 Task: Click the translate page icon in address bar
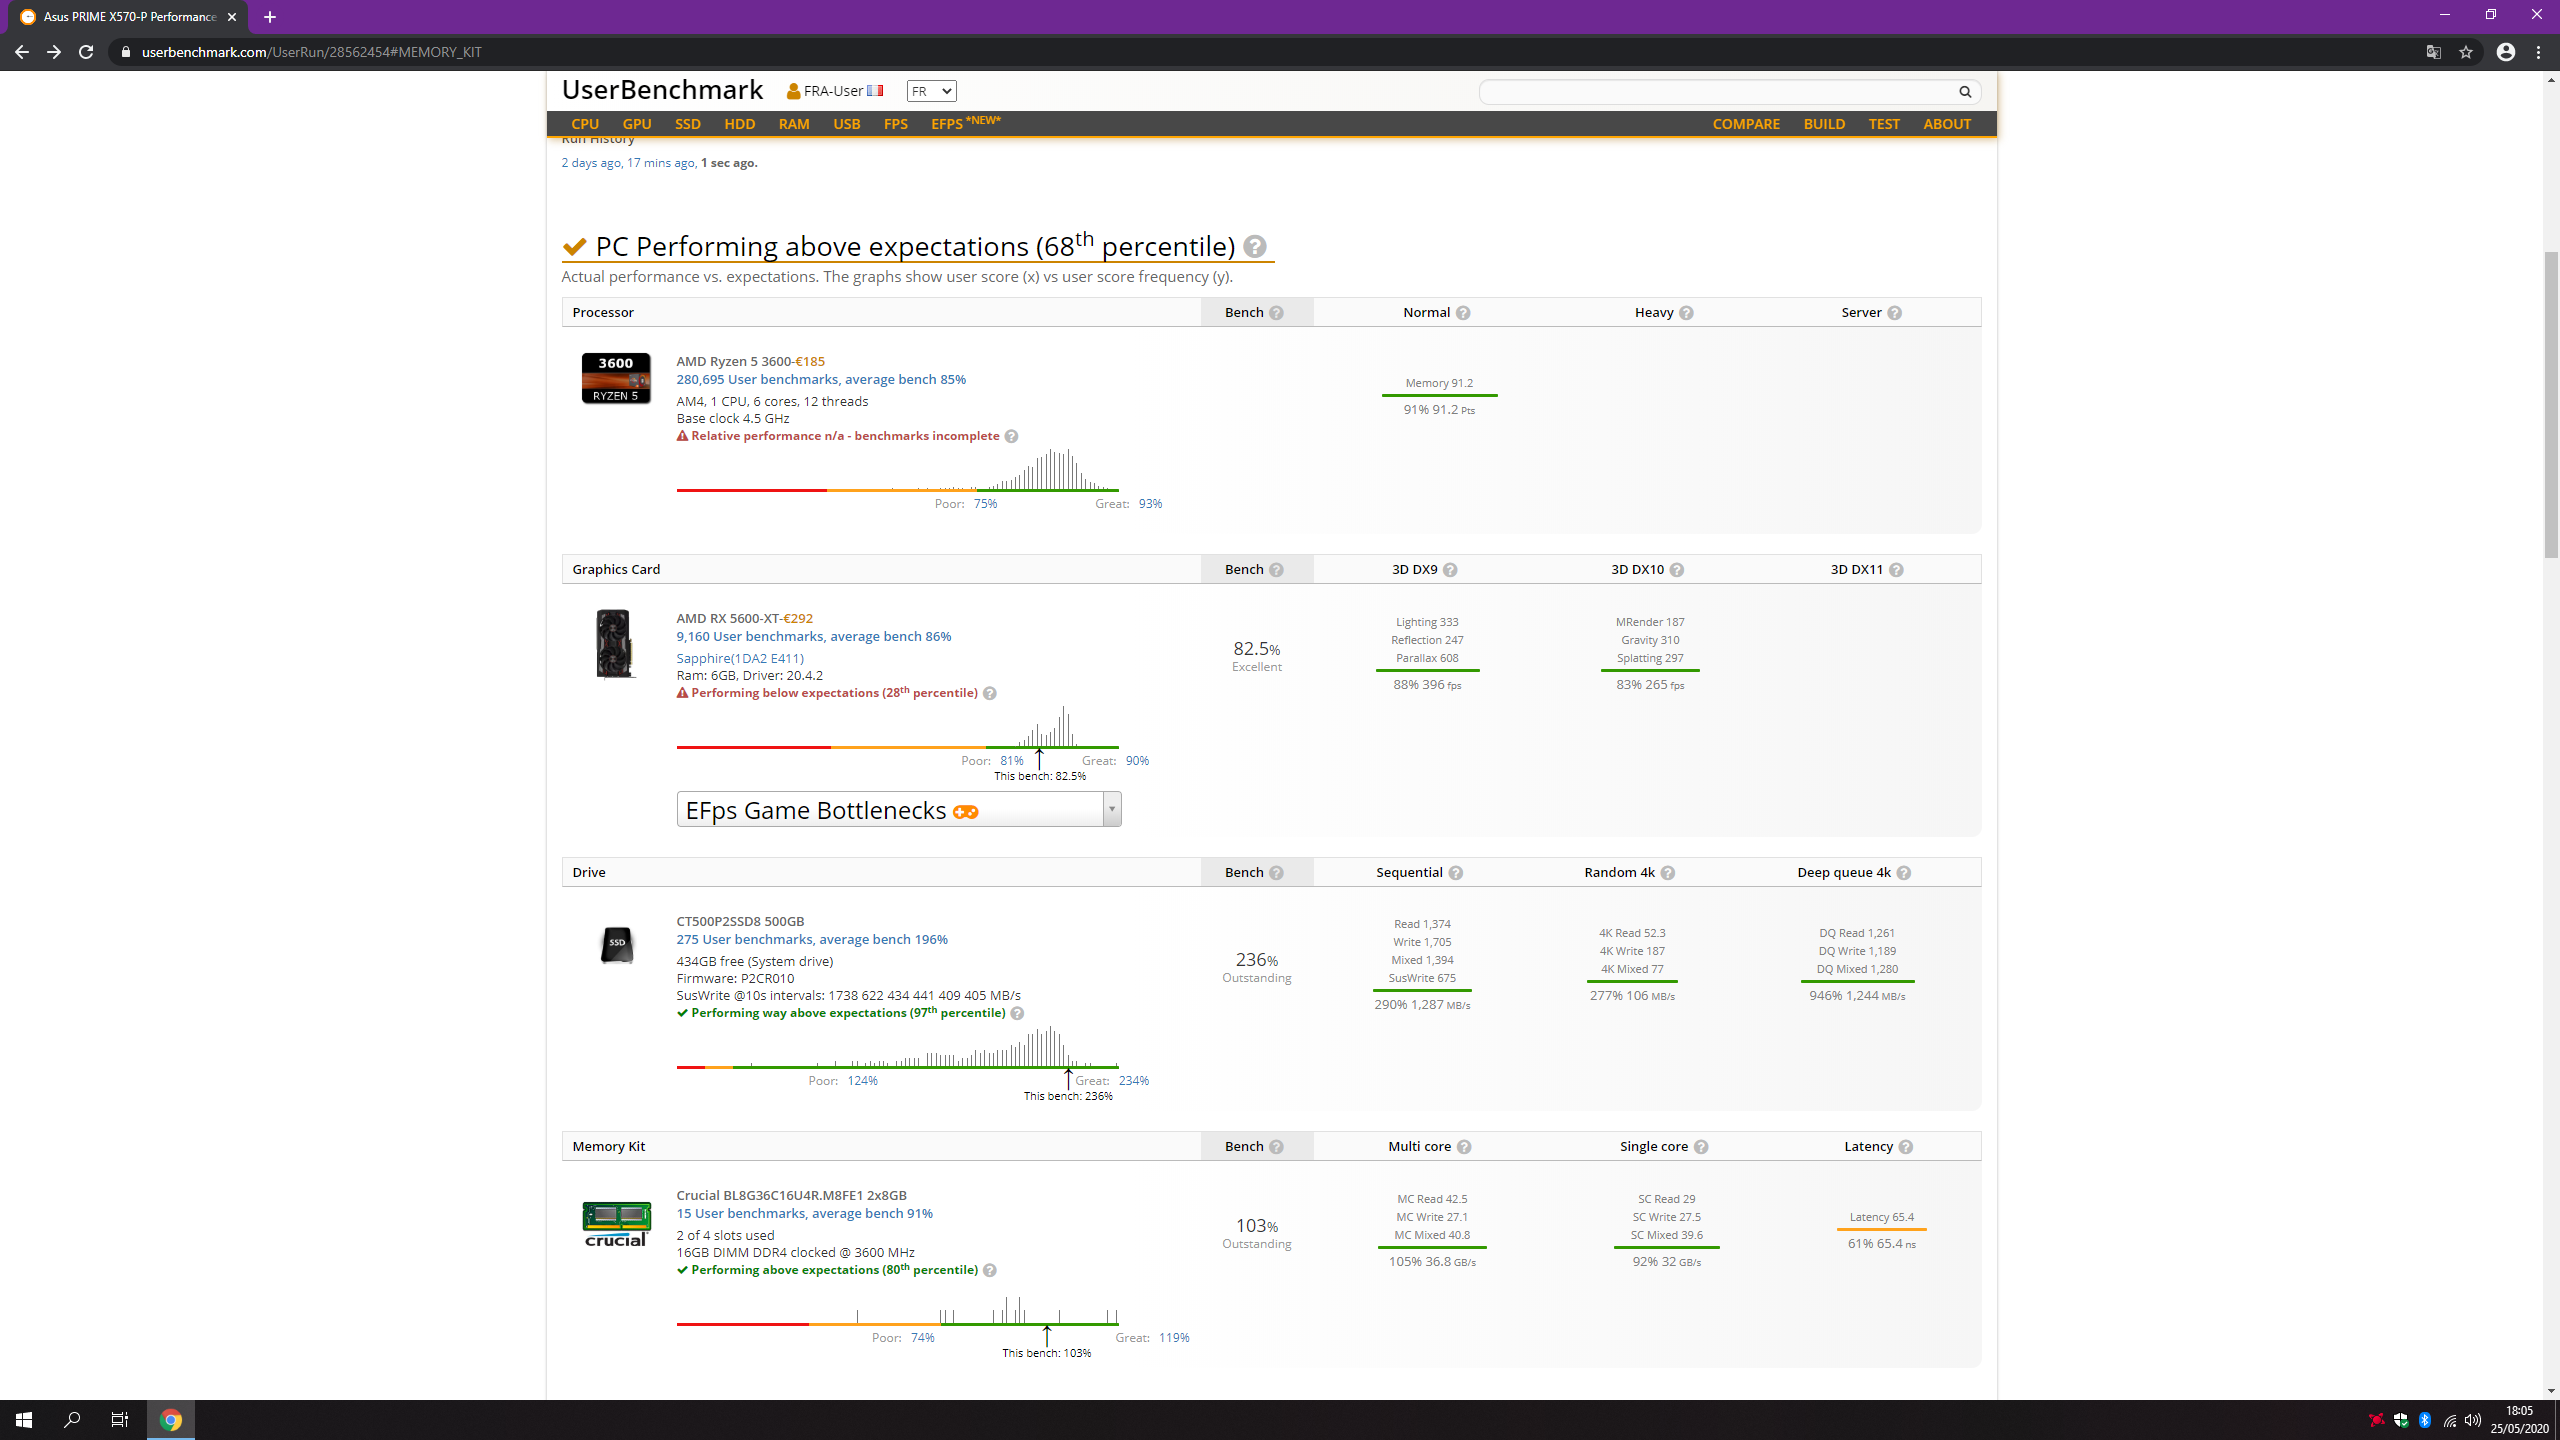[x=2434, y=52]
